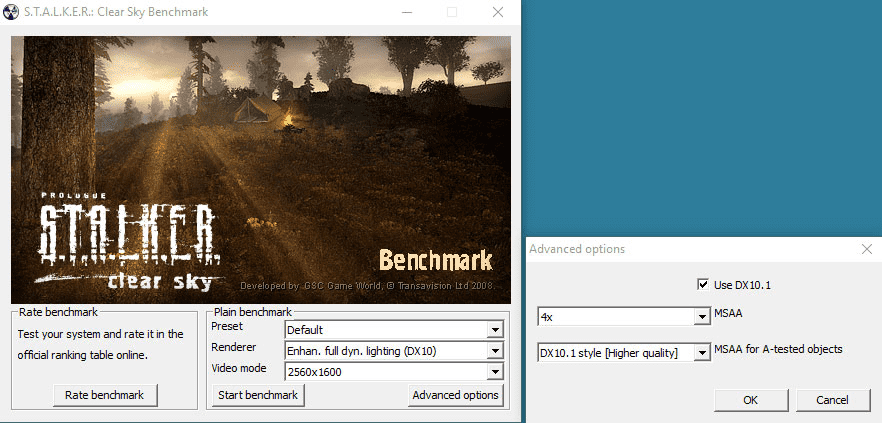
Task: Click the Plain benchmark group label
Action: (x=253, y=312)
